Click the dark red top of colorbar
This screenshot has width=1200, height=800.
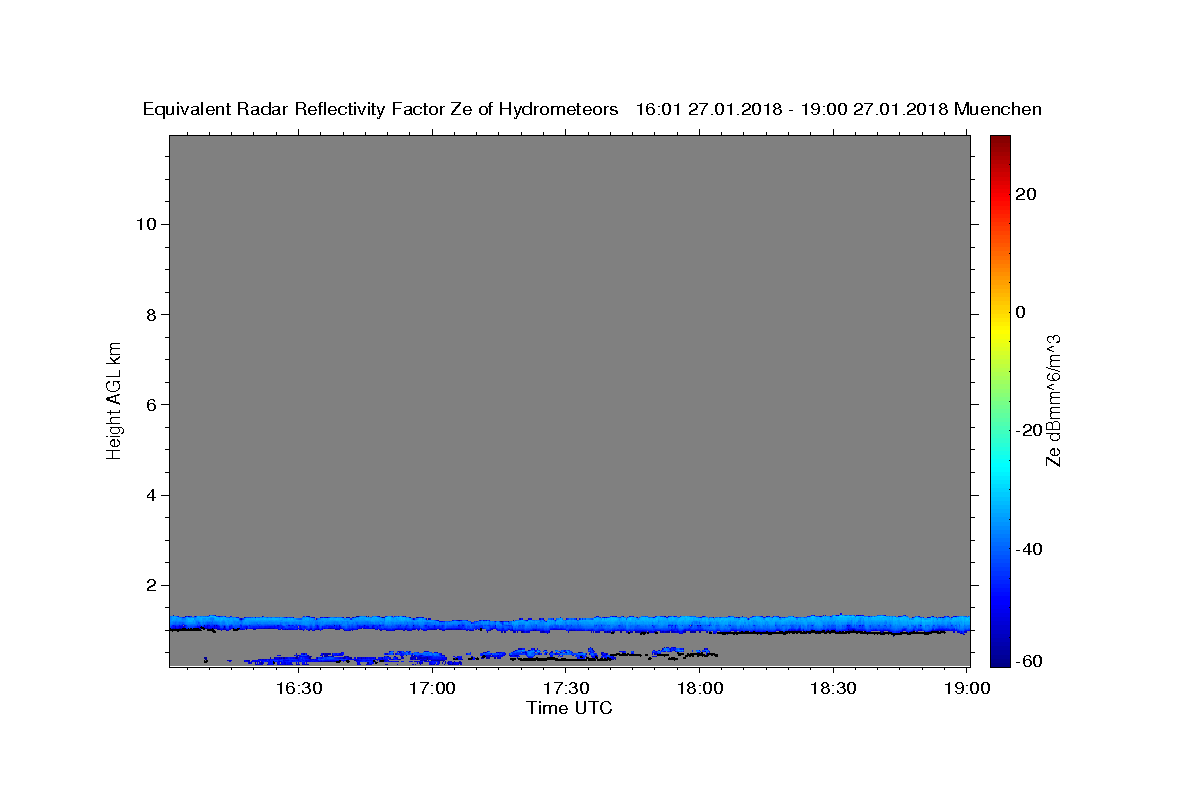point(1000,145)
